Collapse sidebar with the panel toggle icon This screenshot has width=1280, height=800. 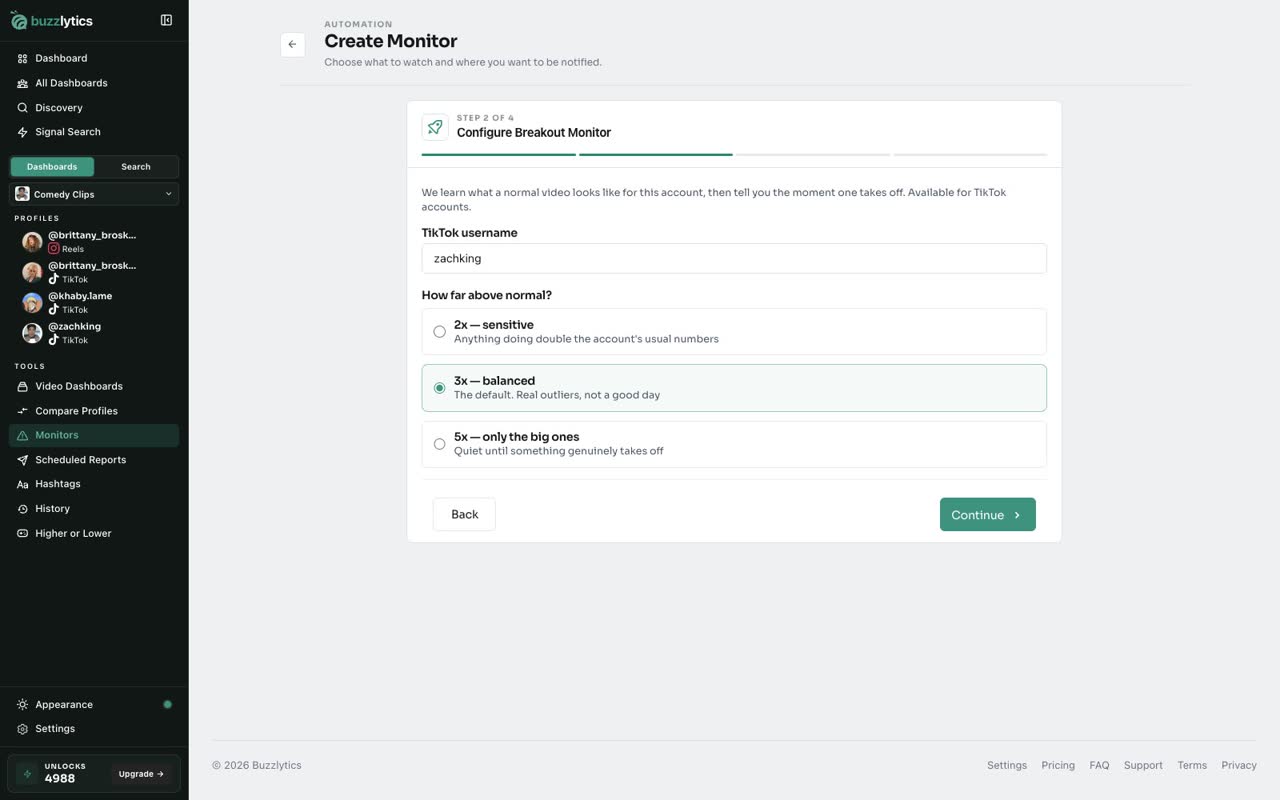166,20
